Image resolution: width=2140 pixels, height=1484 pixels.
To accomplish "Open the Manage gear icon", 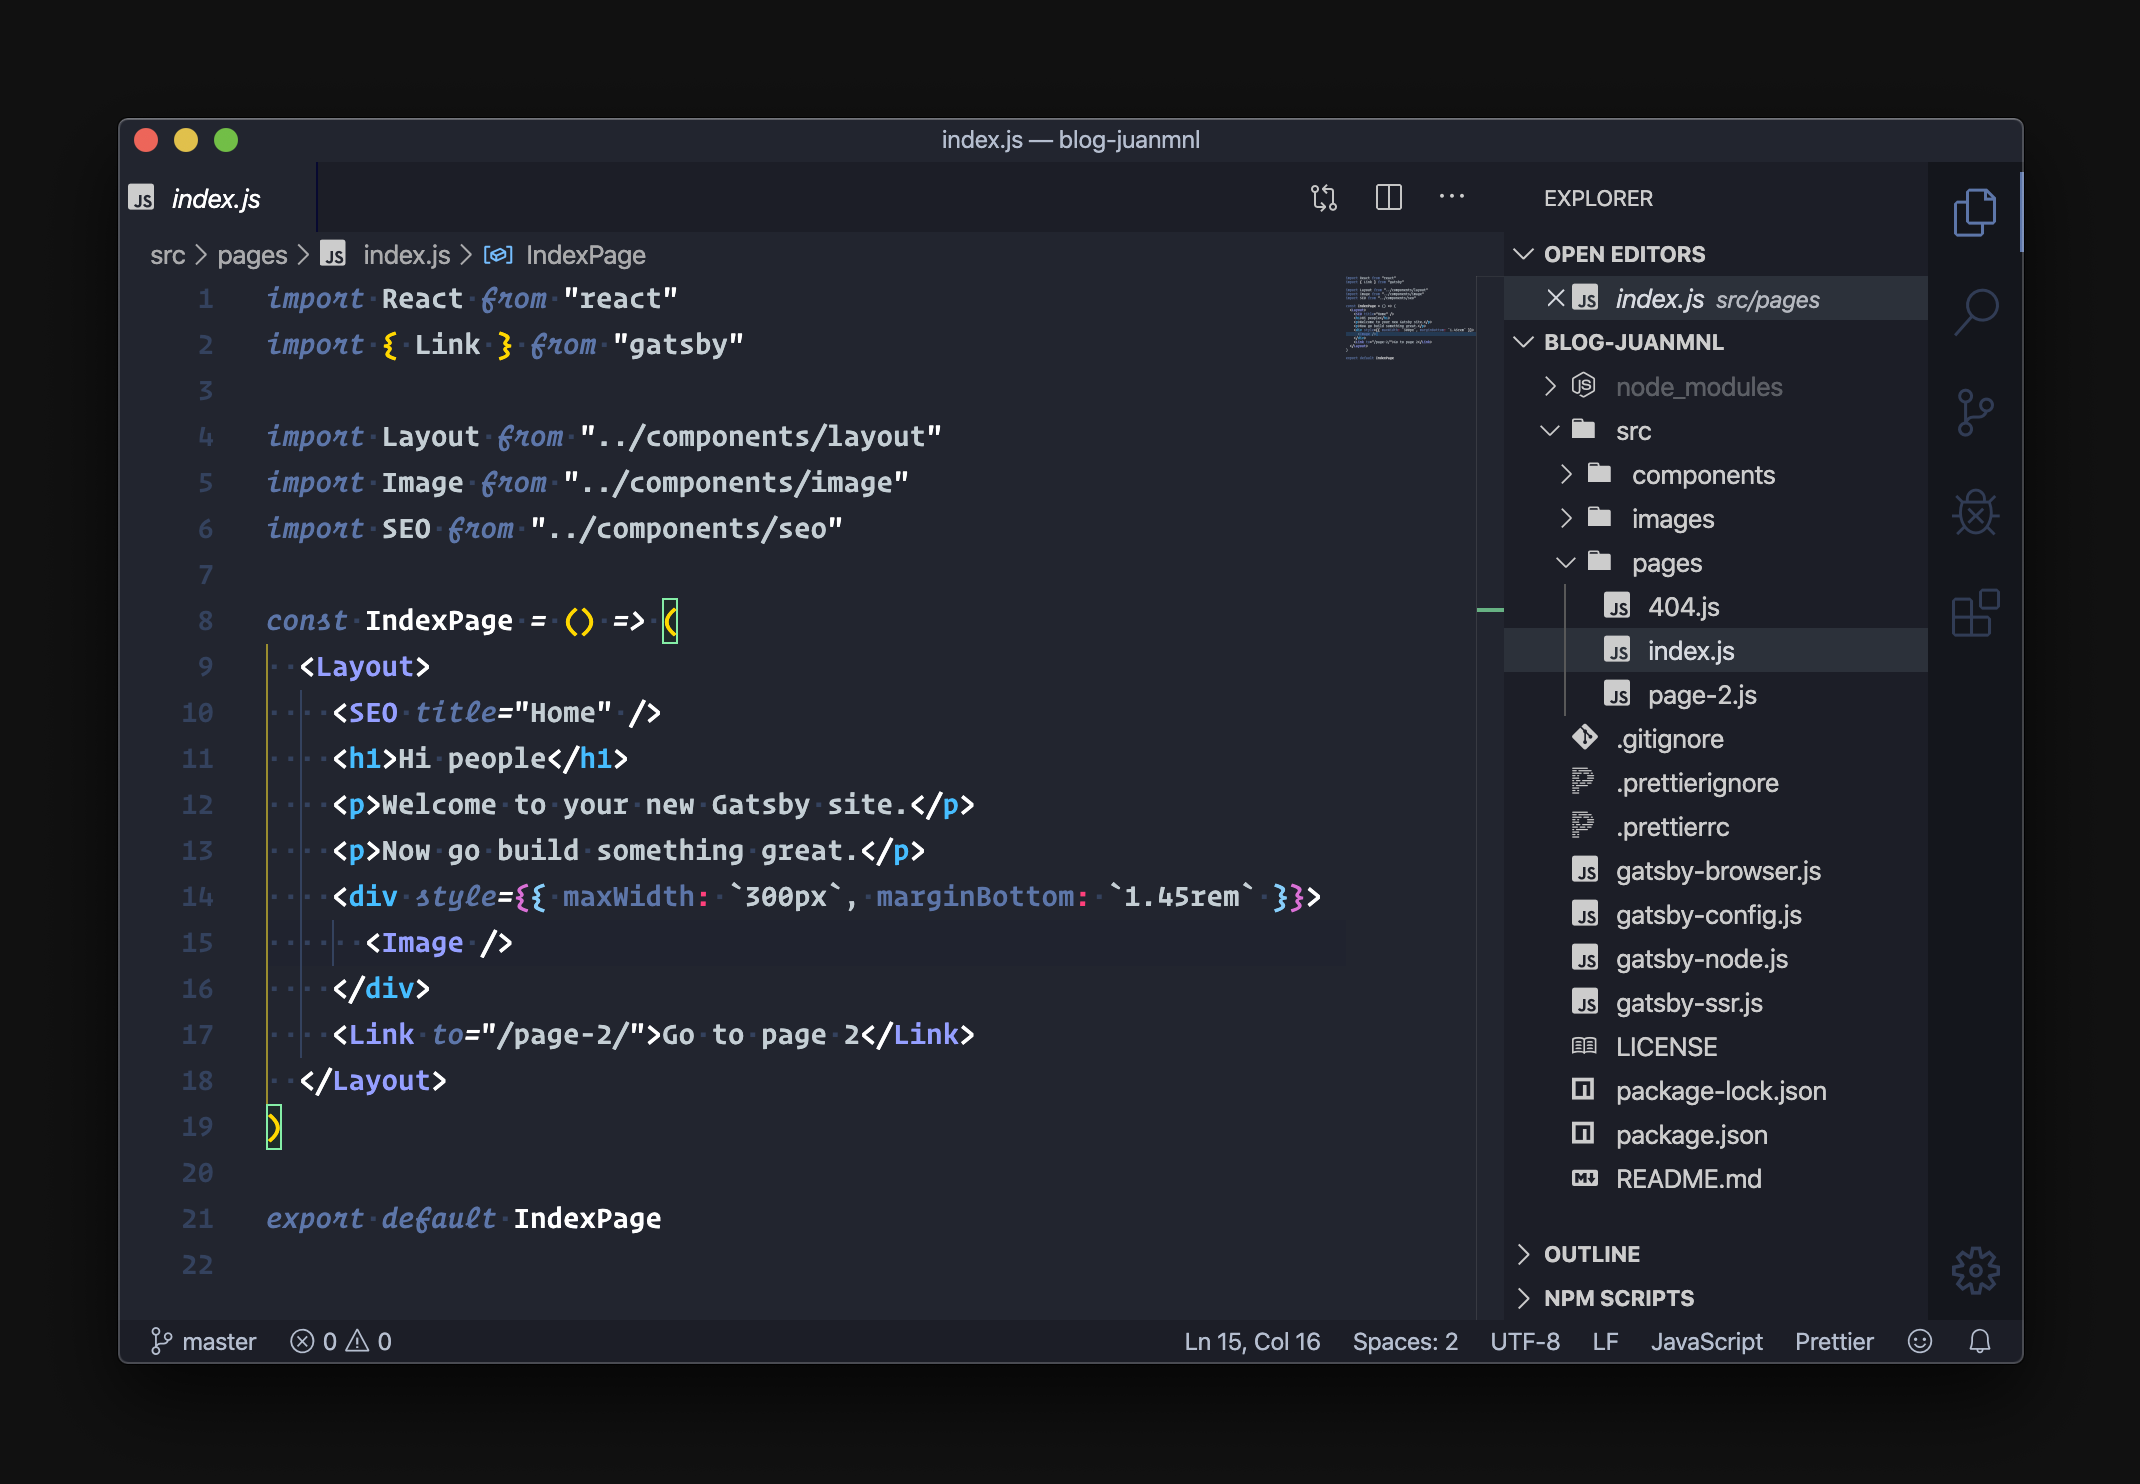I will coord(1975,1270).
